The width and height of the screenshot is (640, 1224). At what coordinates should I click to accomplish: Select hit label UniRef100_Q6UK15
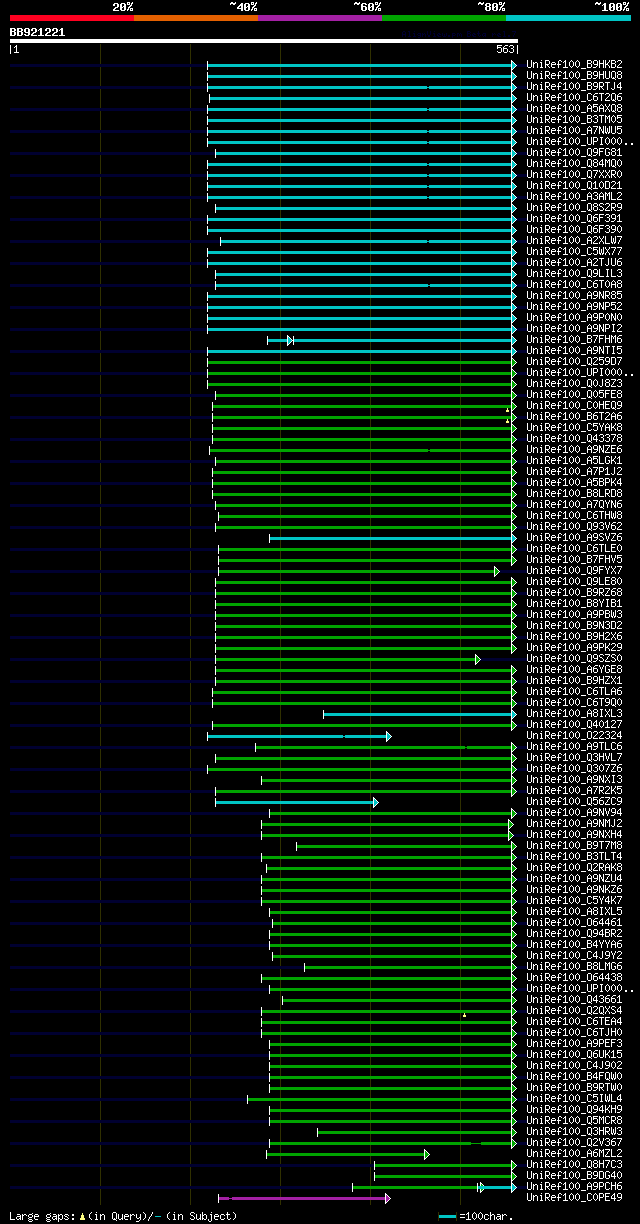click(x=575, y=1055)
